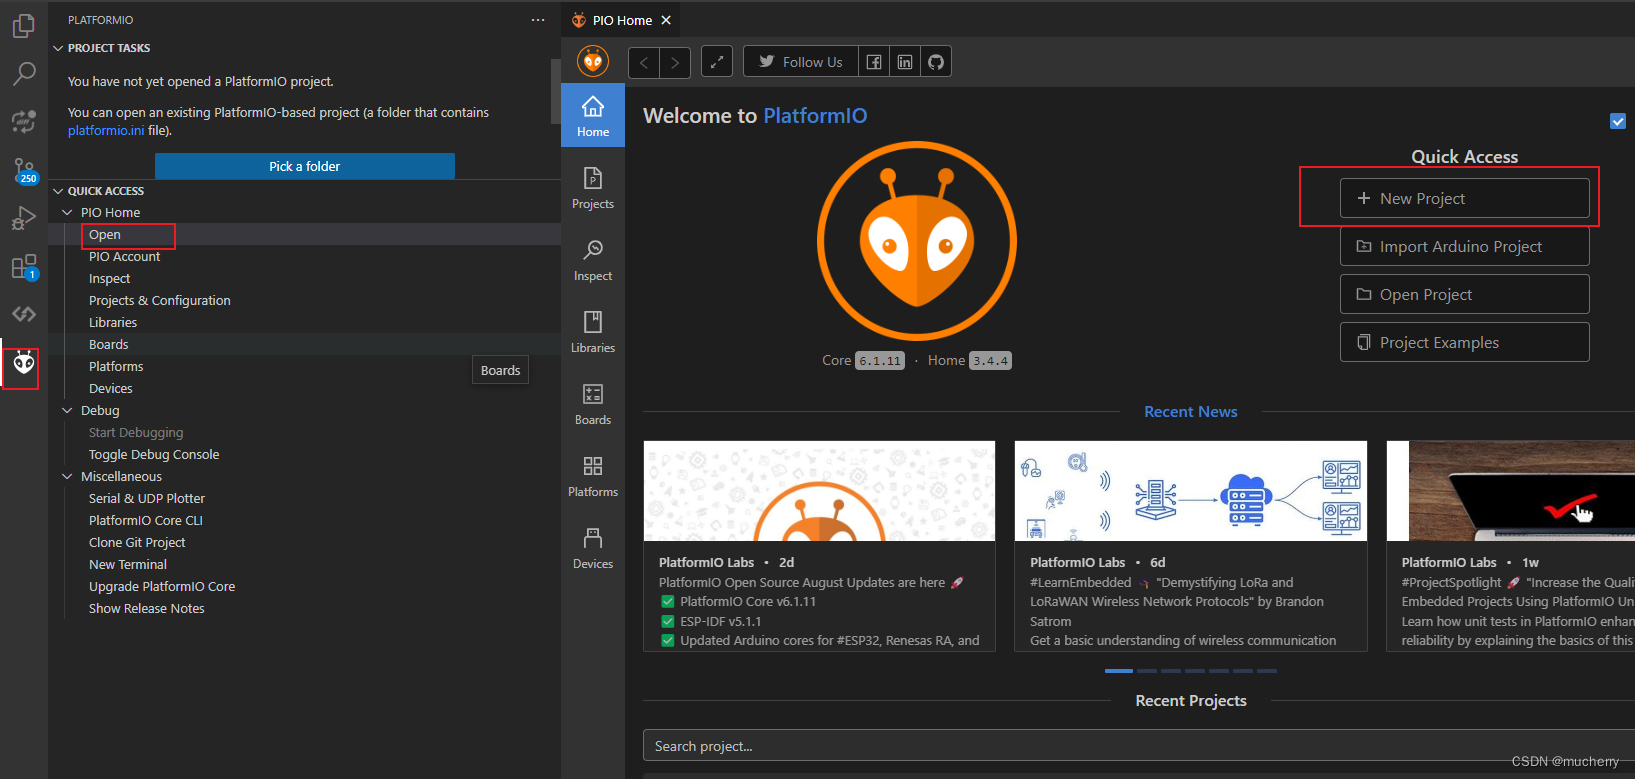Select the first news carousel page indicator
Viewport: 1635px width, 779px height.
tap(1118, 671)
